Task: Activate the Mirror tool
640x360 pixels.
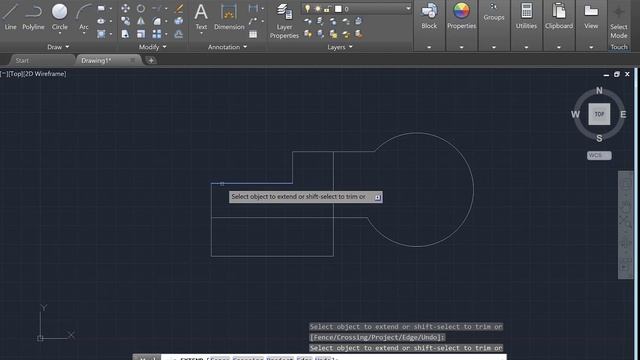Action: click(x=141, y=21)
